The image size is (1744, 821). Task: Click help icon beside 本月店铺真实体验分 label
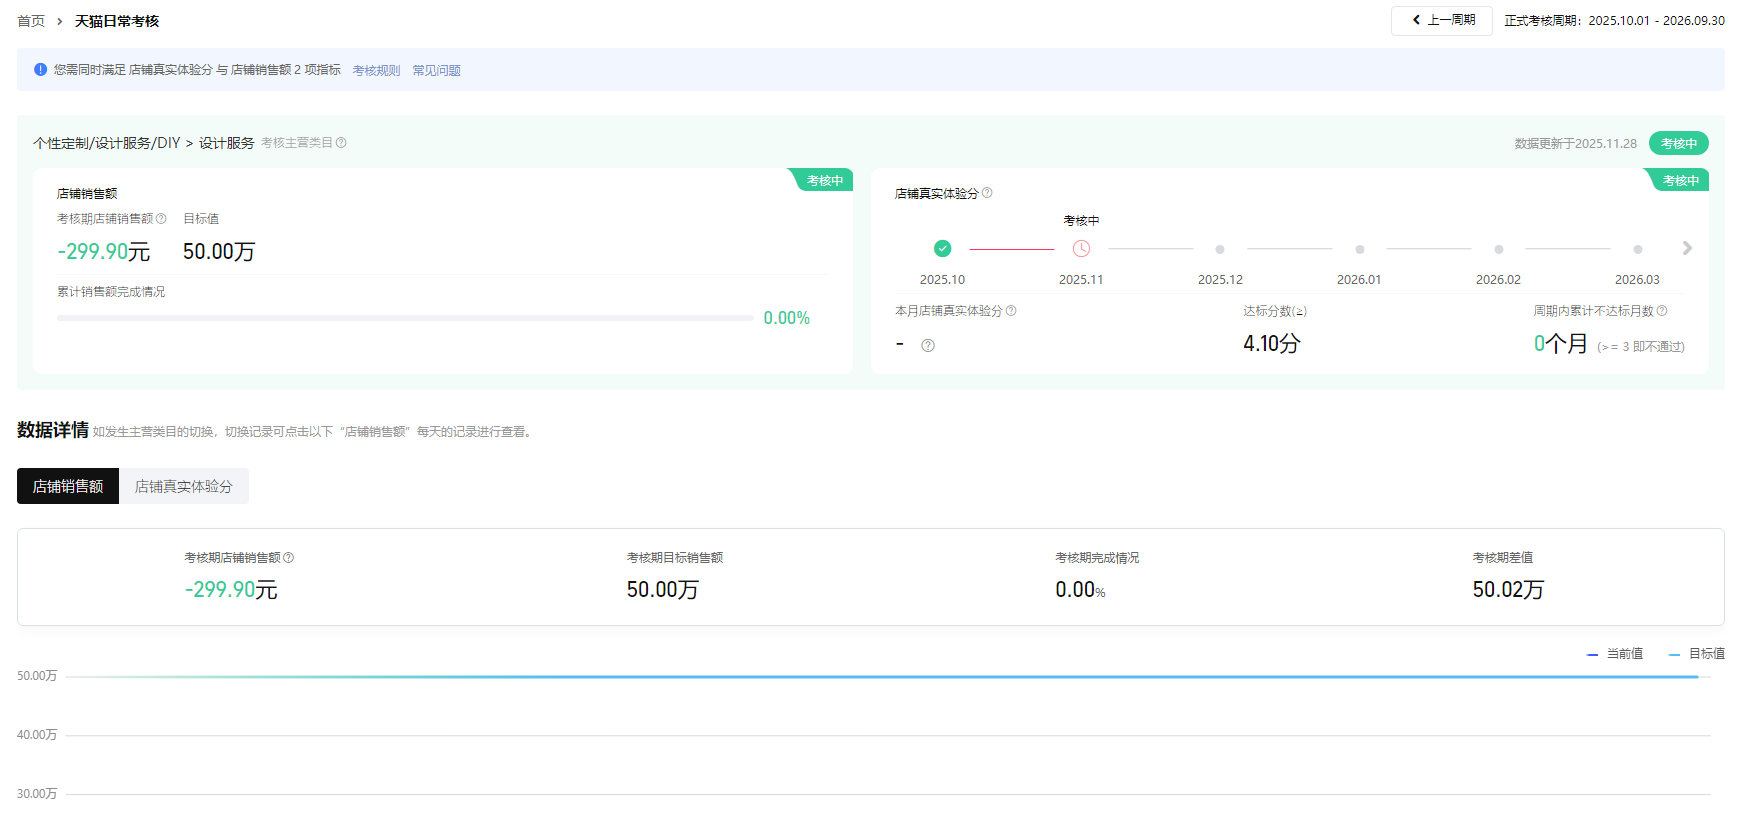pyautogui.click(x=1011, y=311)
